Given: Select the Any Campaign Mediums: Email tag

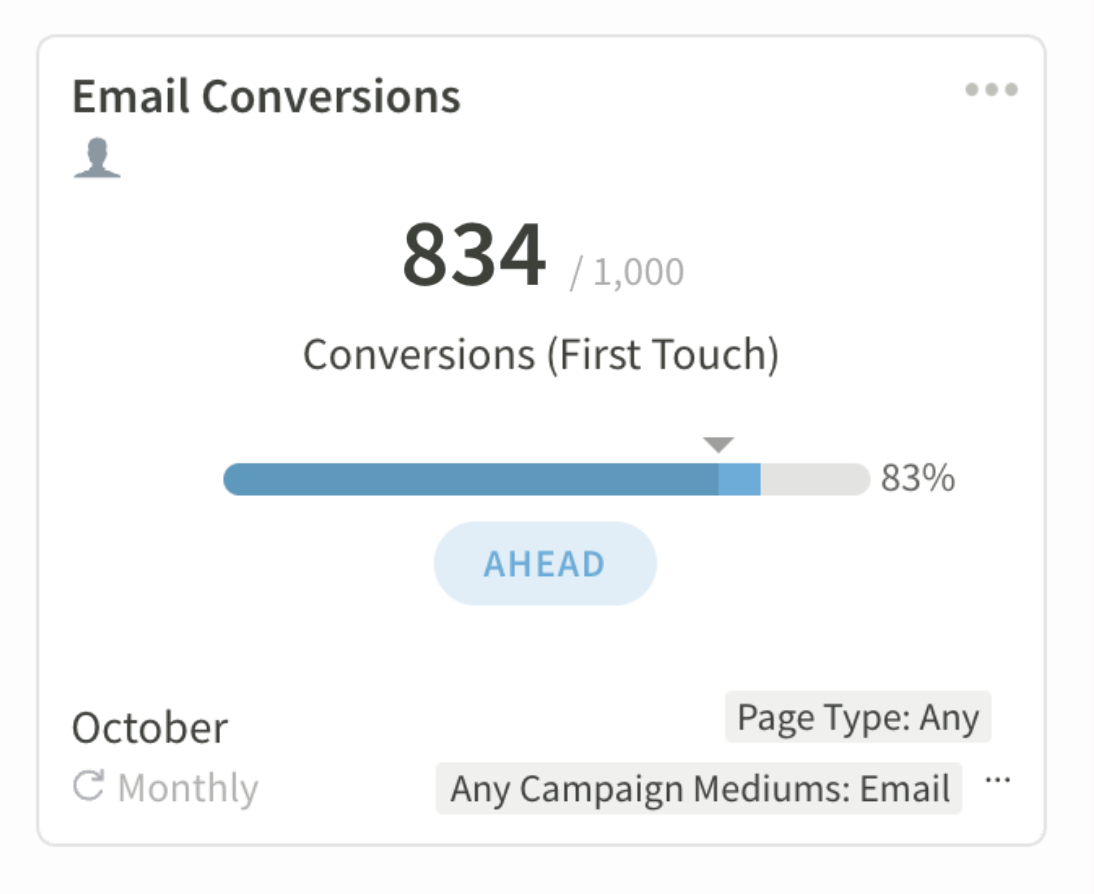Looking at the screenshot, I should coord(699,789).
